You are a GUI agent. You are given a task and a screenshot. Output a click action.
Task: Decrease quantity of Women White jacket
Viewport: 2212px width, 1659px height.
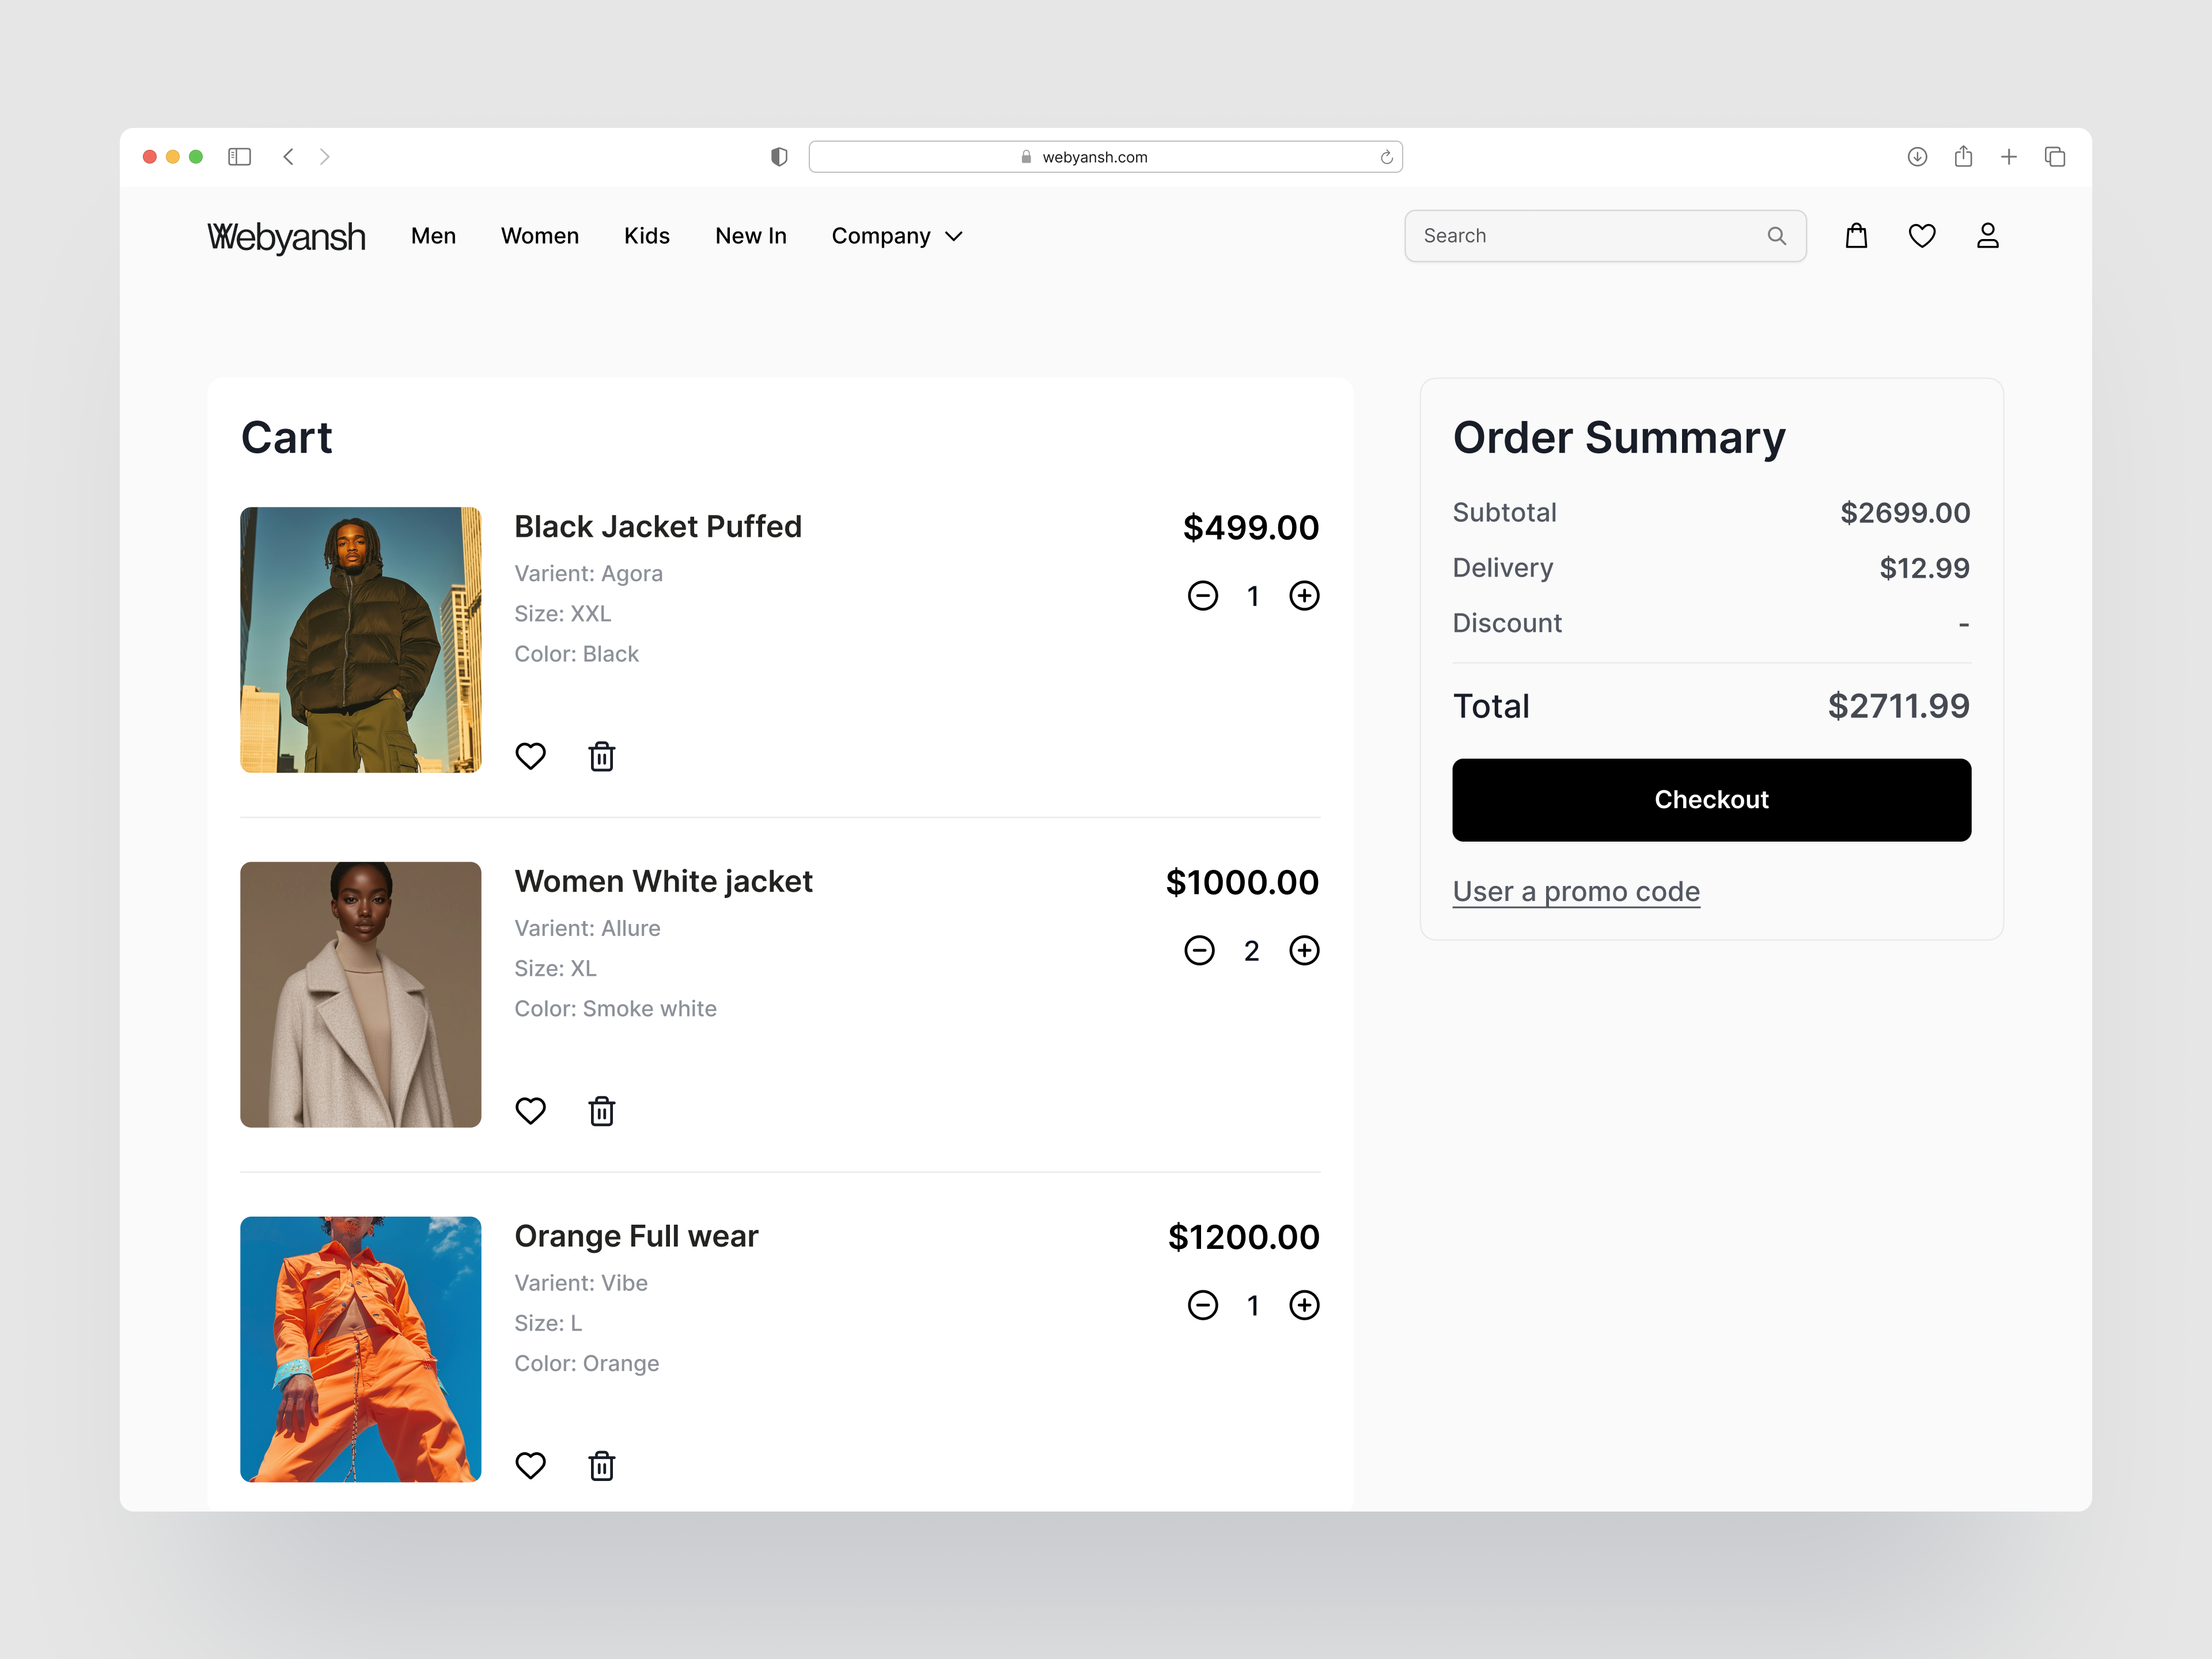click(x=1199, y=951)
